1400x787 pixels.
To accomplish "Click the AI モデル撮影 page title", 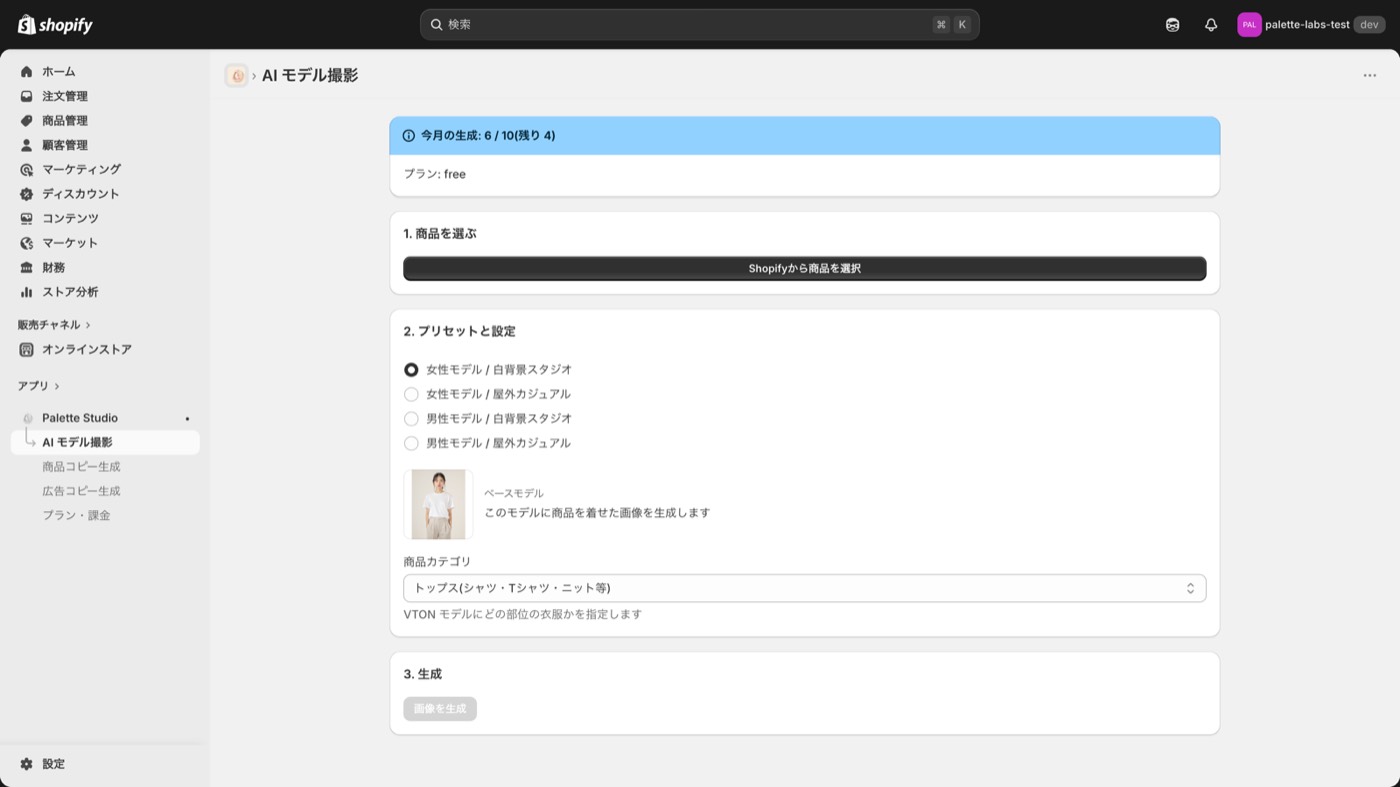I will tap(310, 76).
